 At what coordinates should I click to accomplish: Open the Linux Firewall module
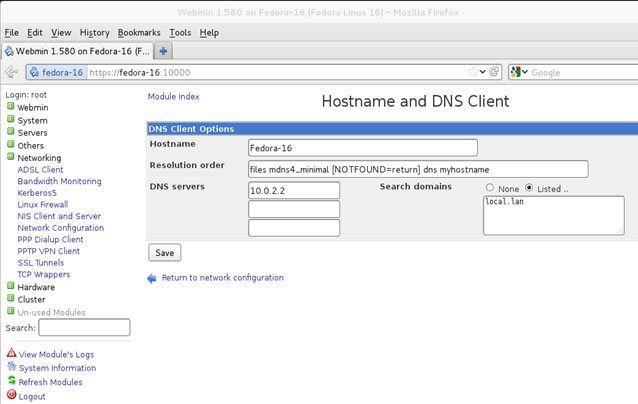click(43, 205)
